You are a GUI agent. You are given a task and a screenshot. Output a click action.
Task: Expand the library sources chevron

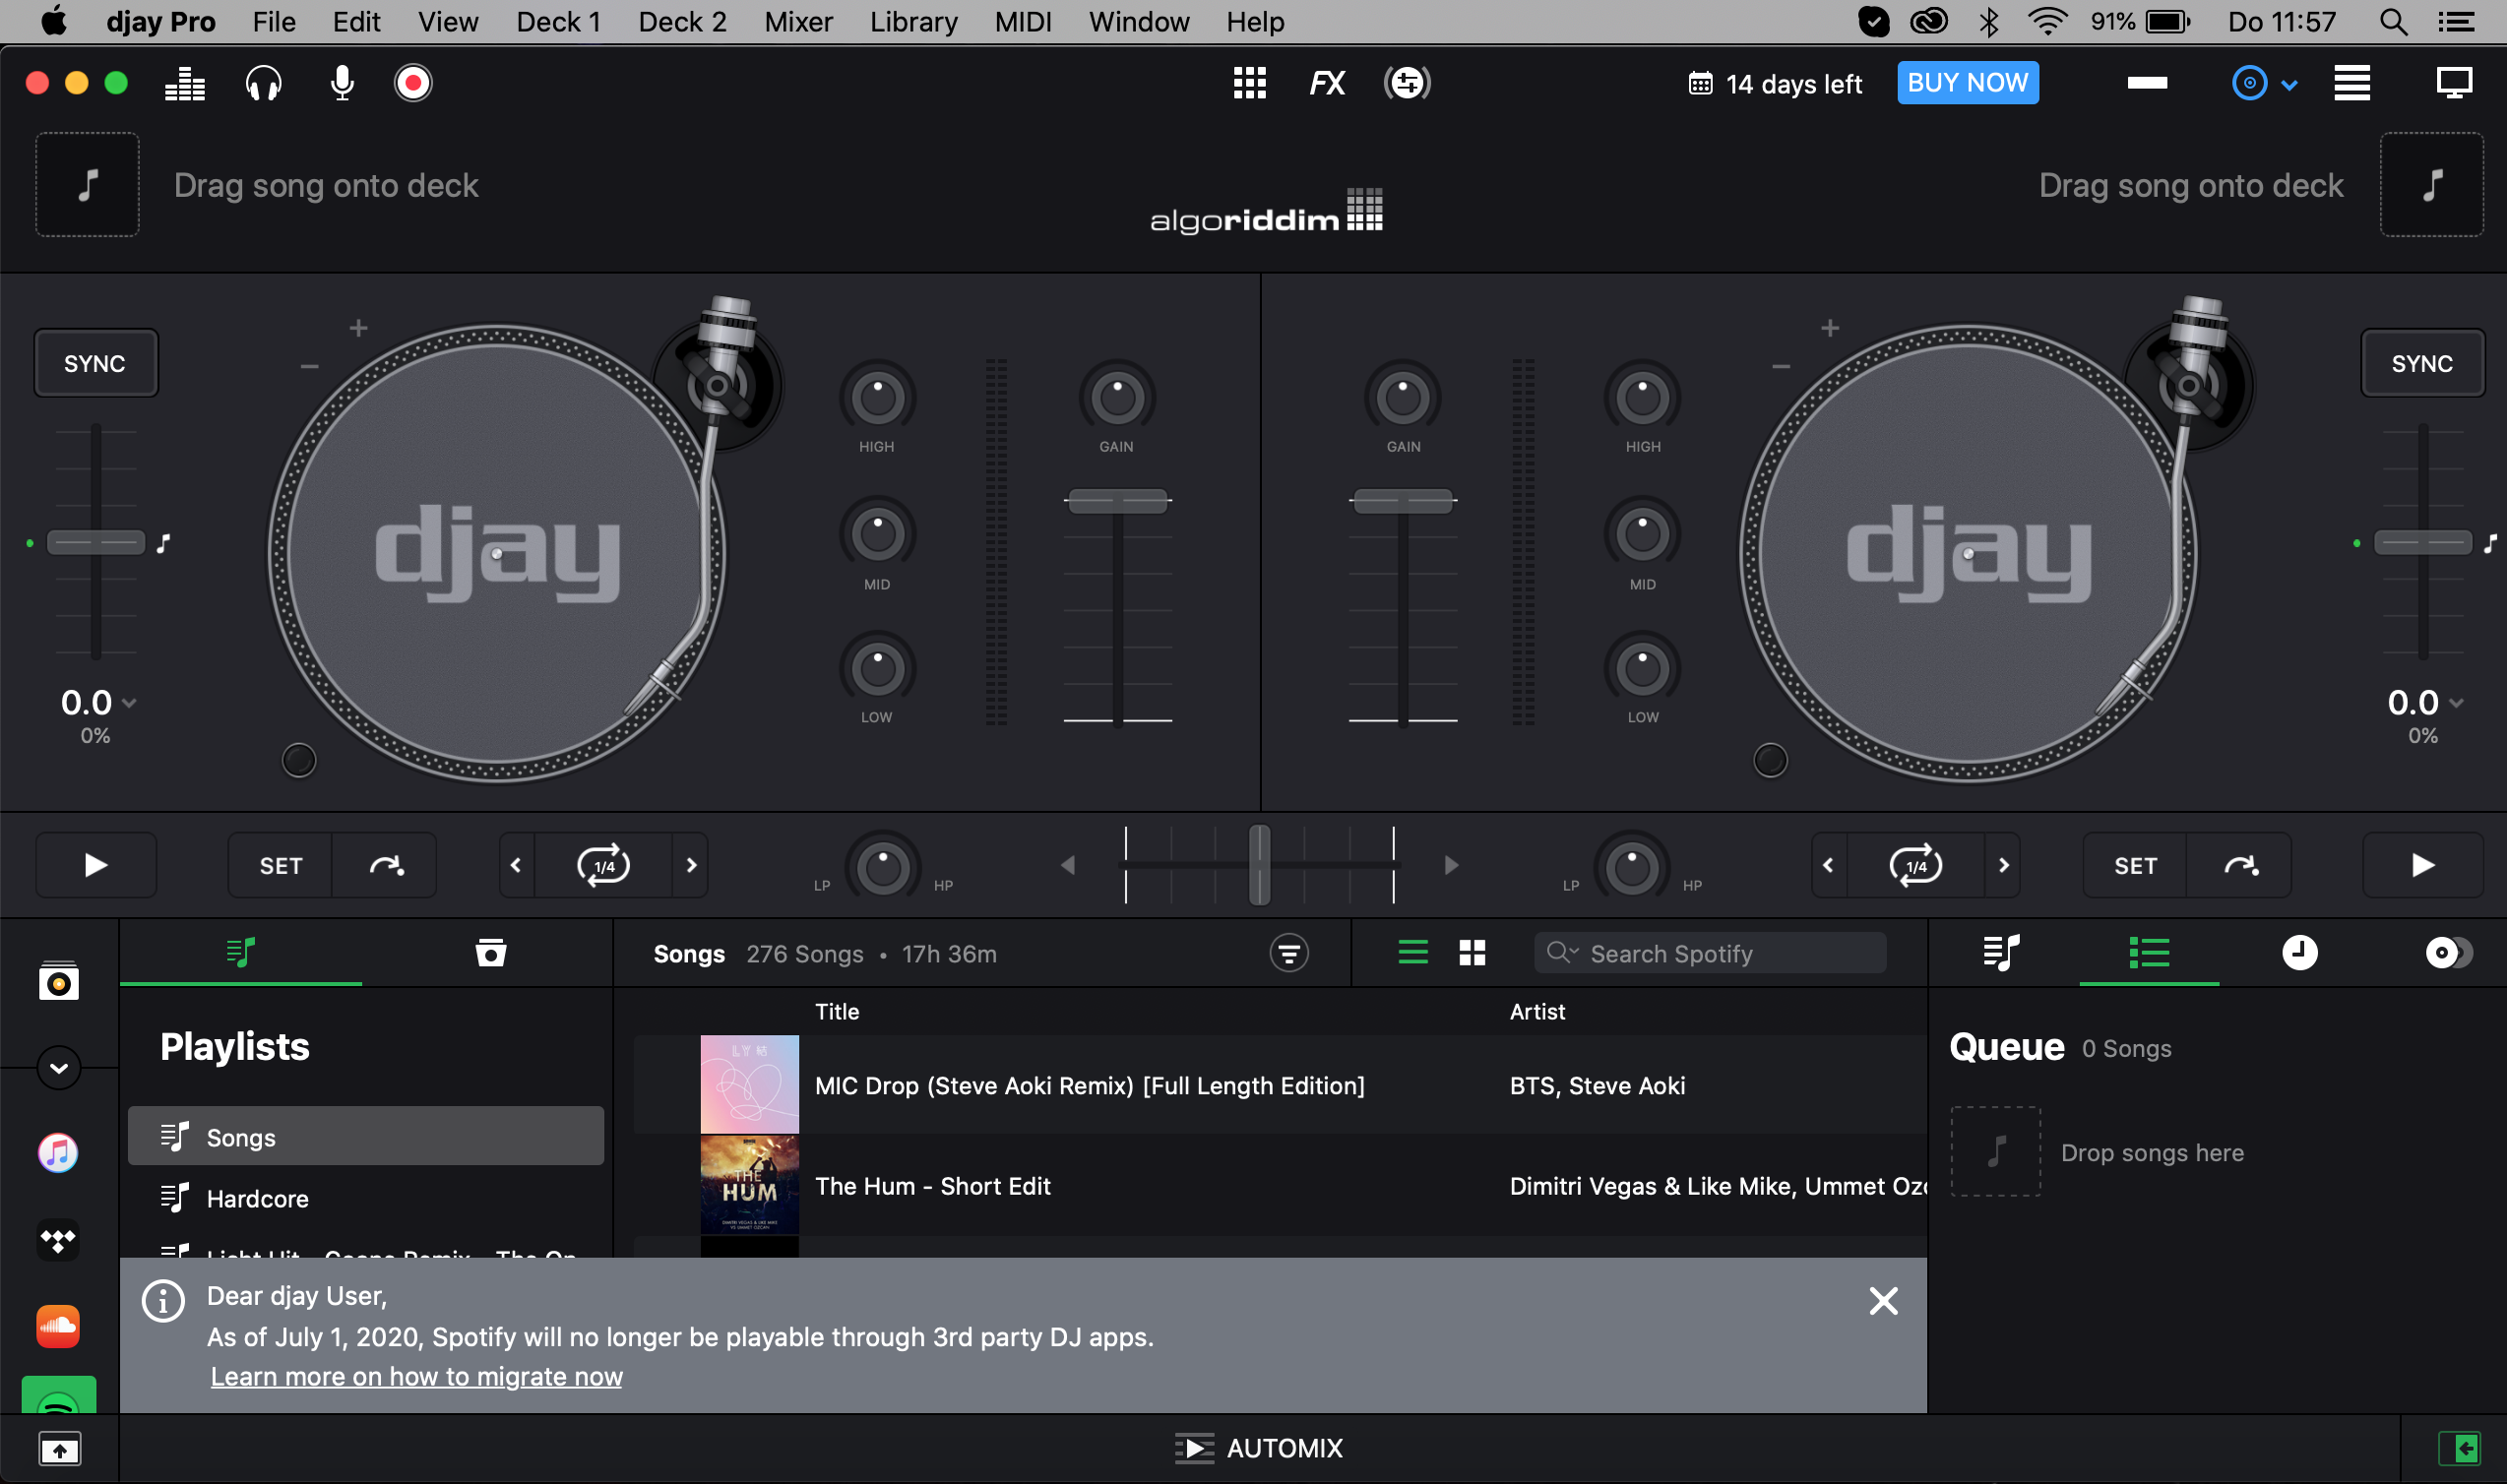(59, 1068)
